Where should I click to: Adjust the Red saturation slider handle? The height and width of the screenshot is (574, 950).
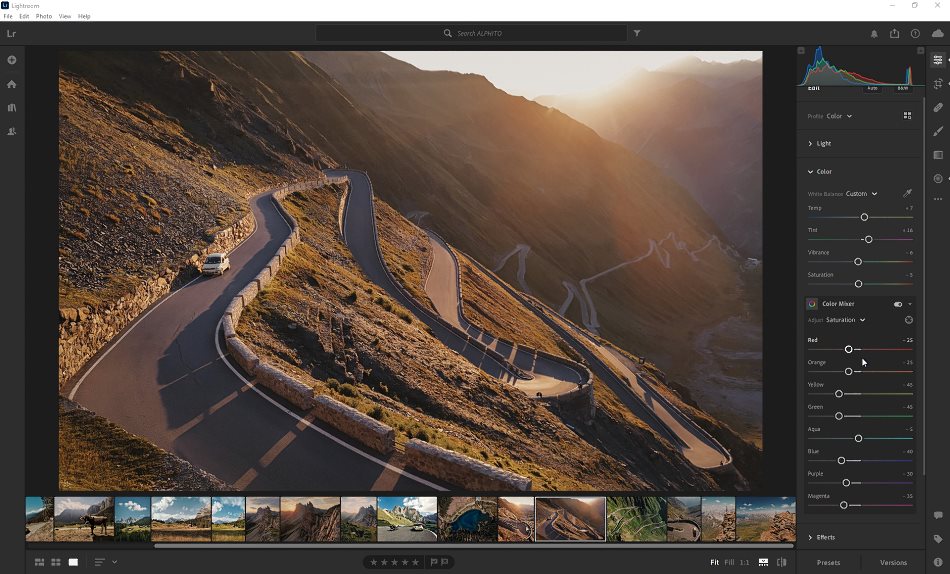849,349
